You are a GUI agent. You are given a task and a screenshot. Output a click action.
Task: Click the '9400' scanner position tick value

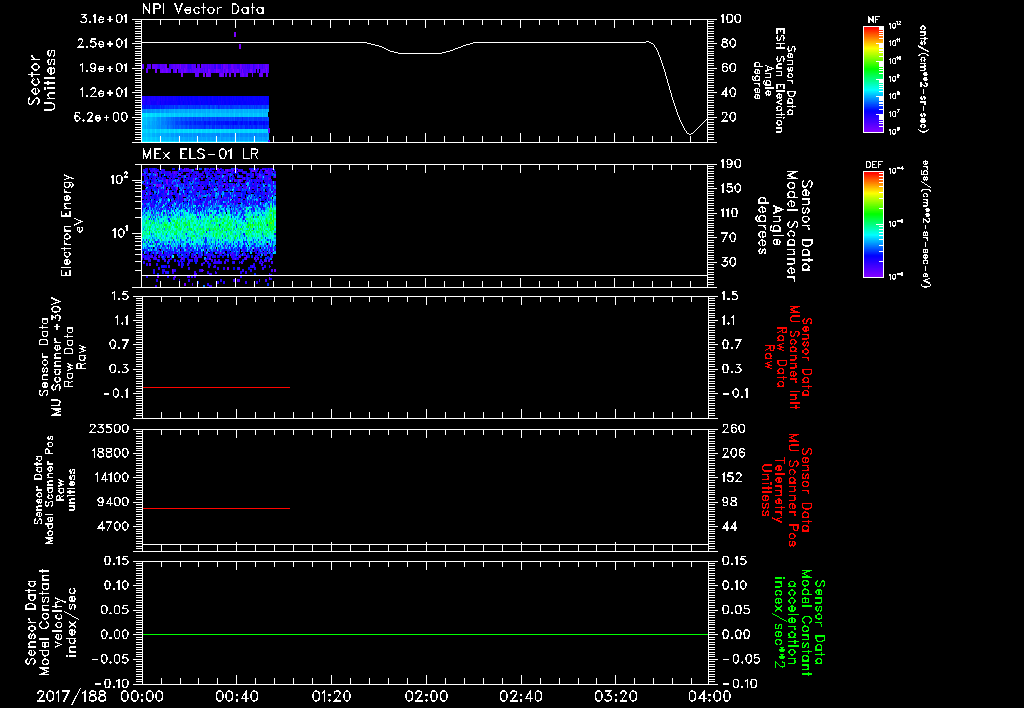pyautogui.click(x=114, y=502)
